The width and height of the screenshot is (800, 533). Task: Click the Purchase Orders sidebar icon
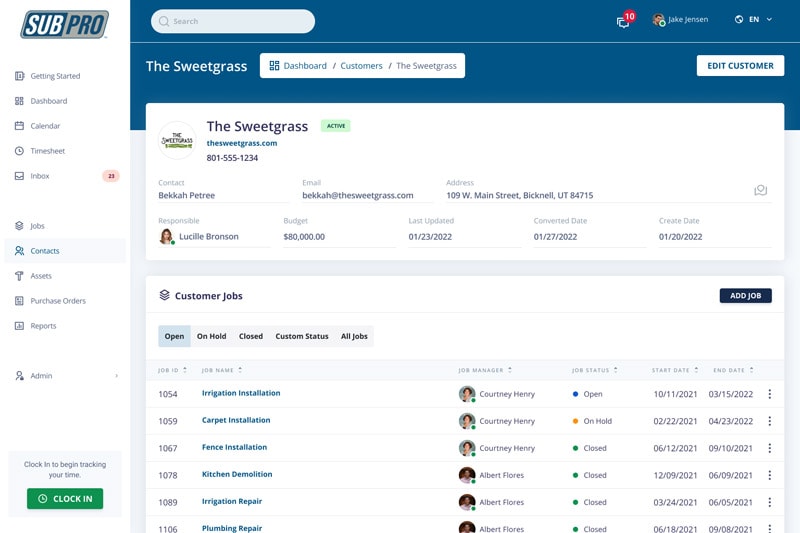click(19, 301)
